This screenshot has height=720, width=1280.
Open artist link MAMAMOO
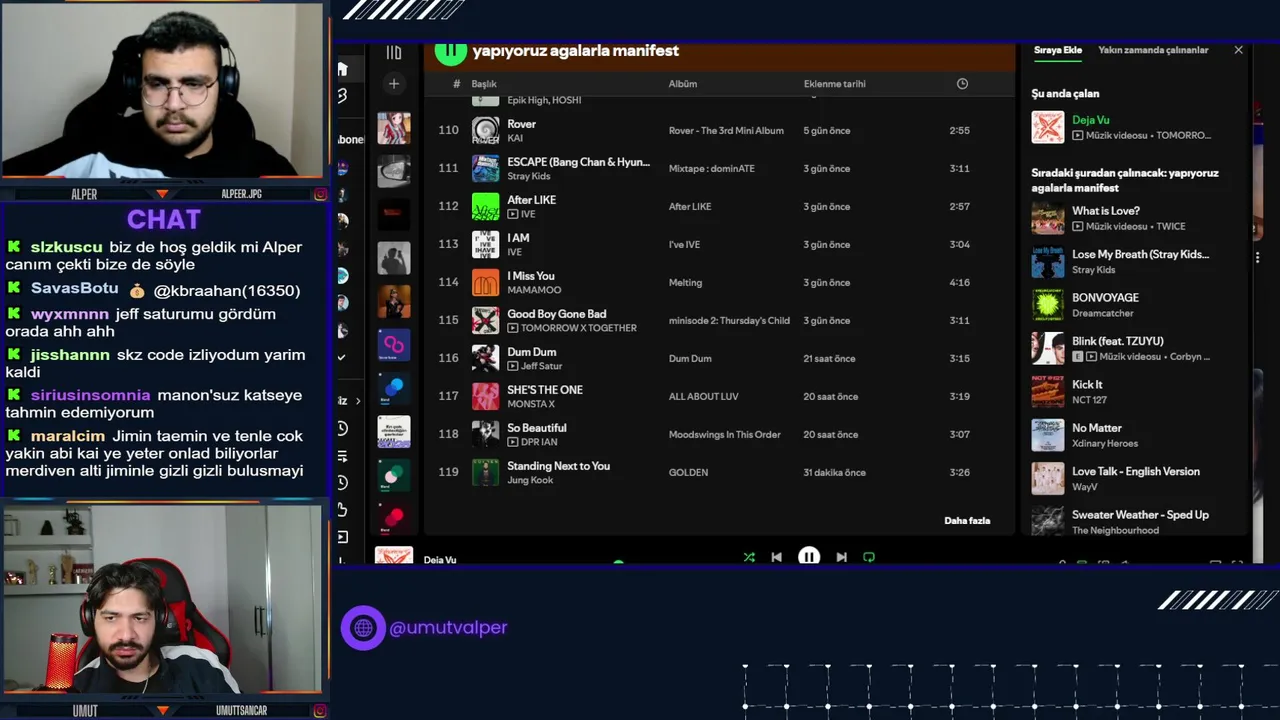534,290
